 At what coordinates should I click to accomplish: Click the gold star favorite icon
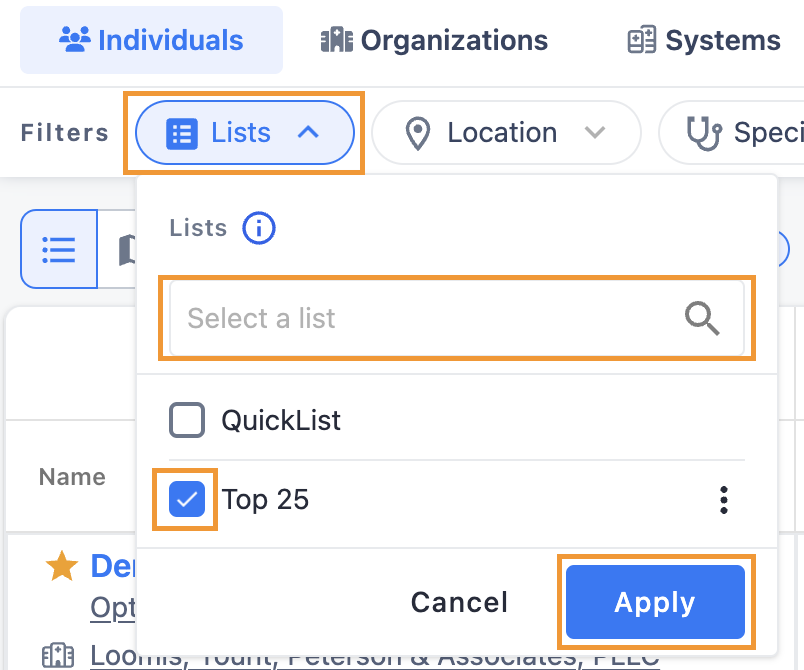click(62, 566)
